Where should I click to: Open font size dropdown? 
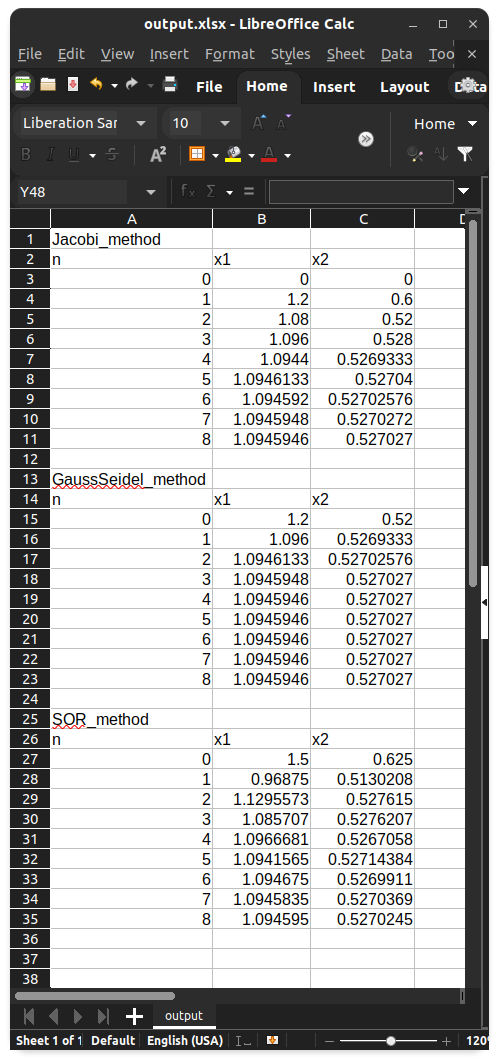(225, 124)
